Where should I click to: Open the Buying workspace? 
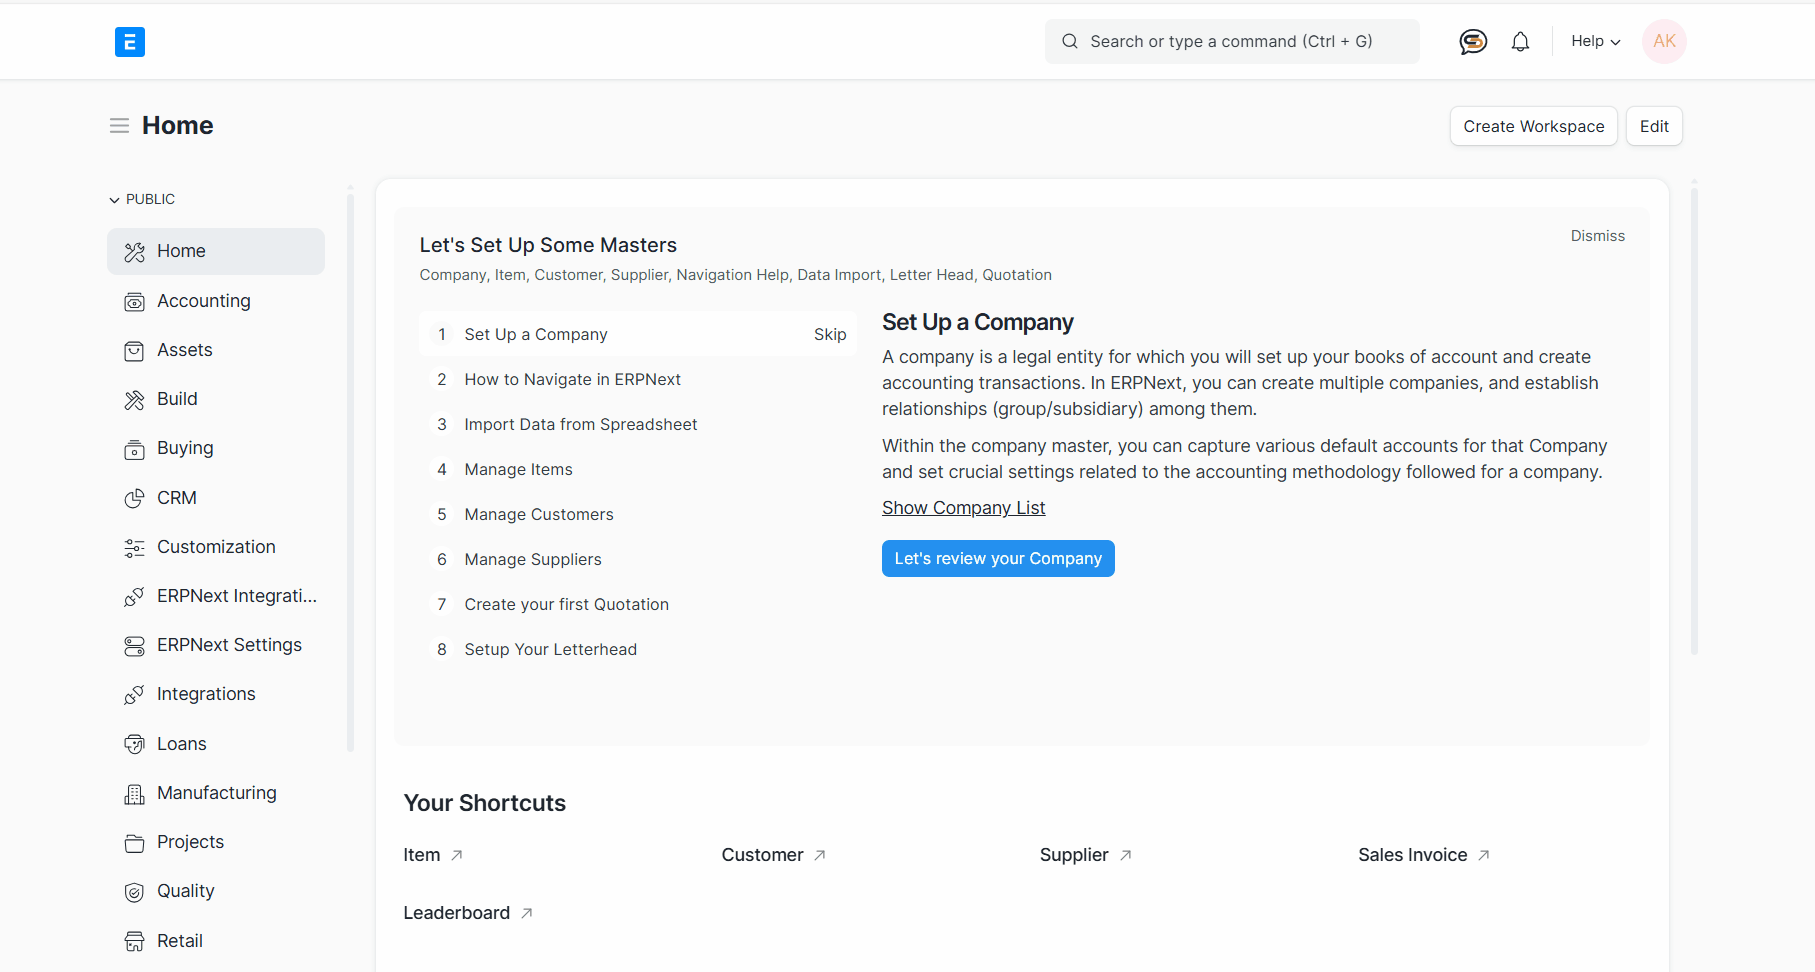(x=185, y=448)
